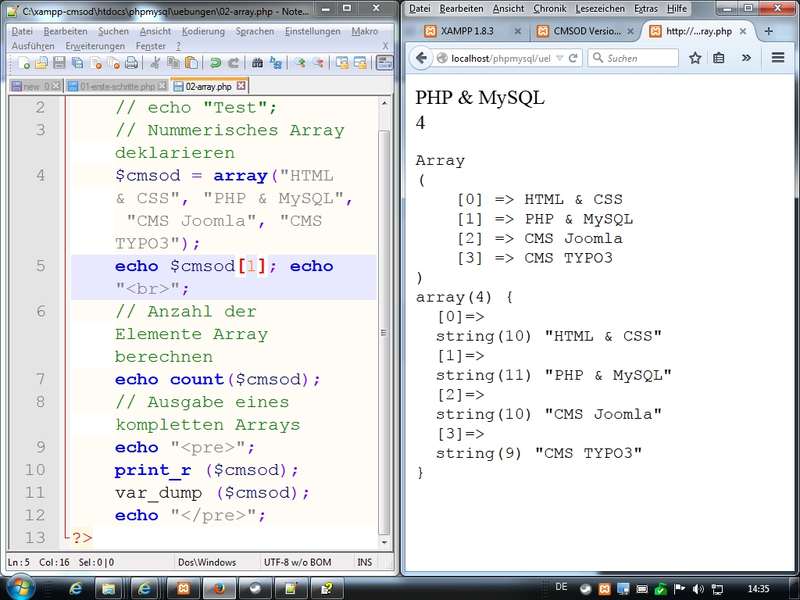Image resolution: width=800 pixels, height=600 pixels.
Task: Go back with the Firefox back arrow
Action: pos(422,58)
